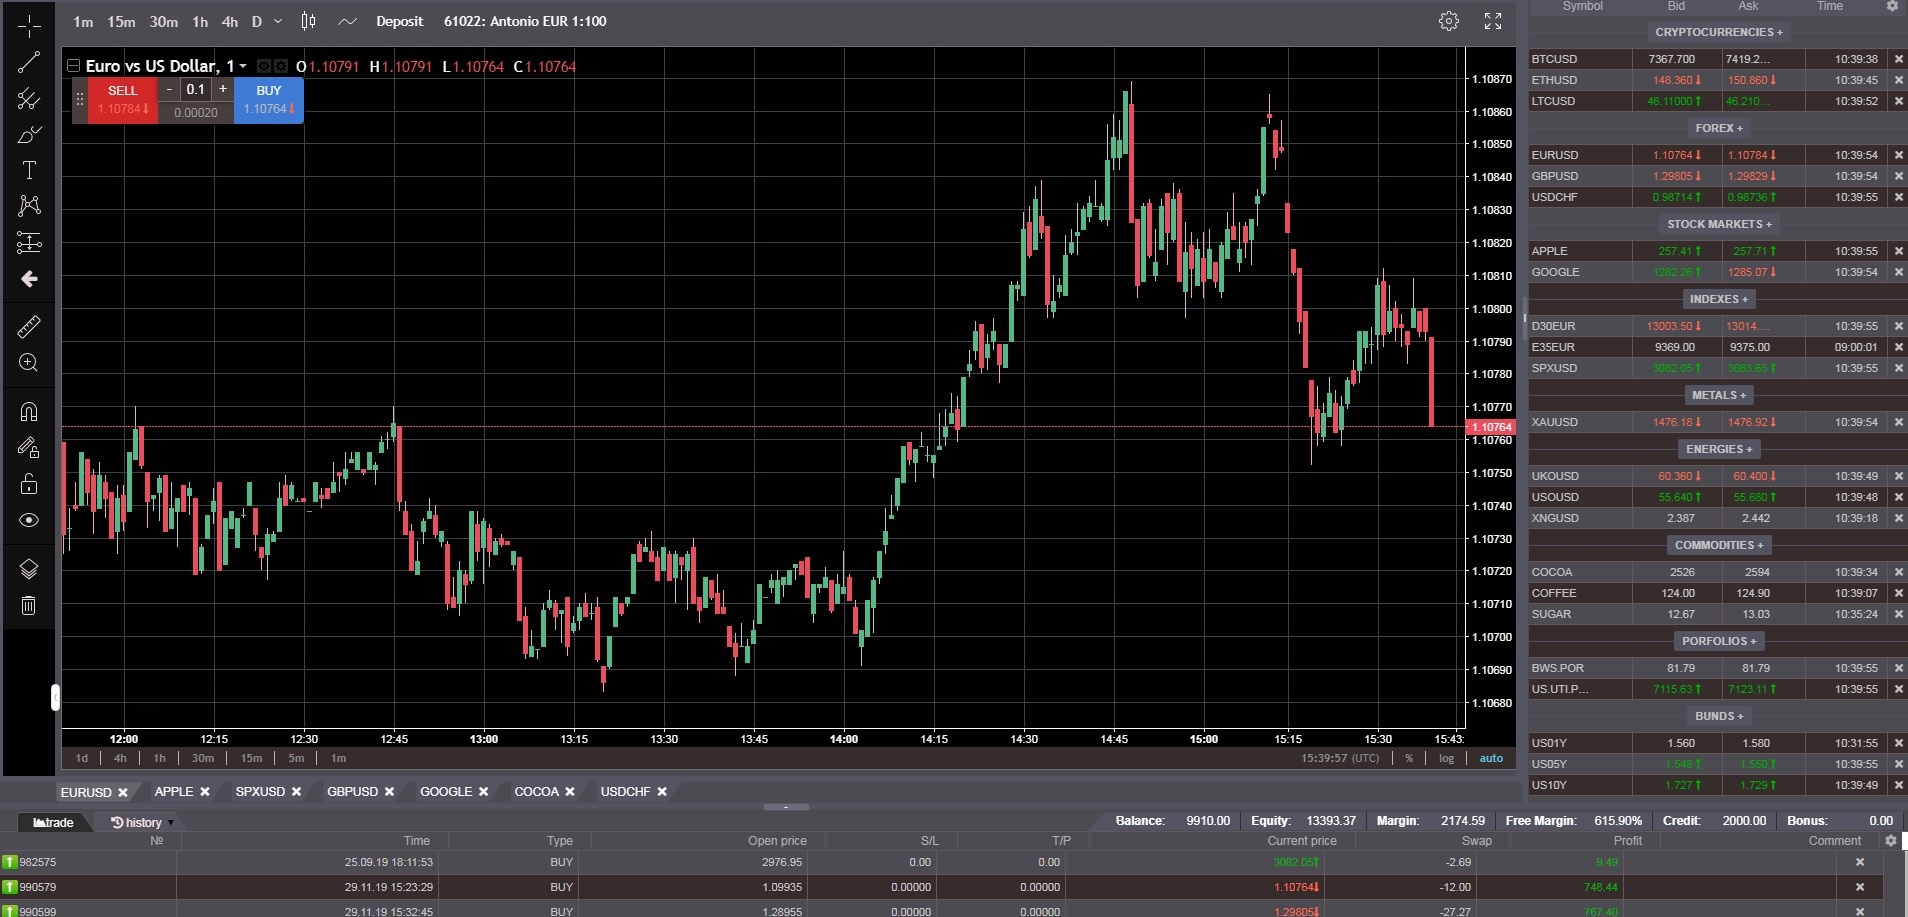Toggle hide all drawings eye icon

pos(29,520)
